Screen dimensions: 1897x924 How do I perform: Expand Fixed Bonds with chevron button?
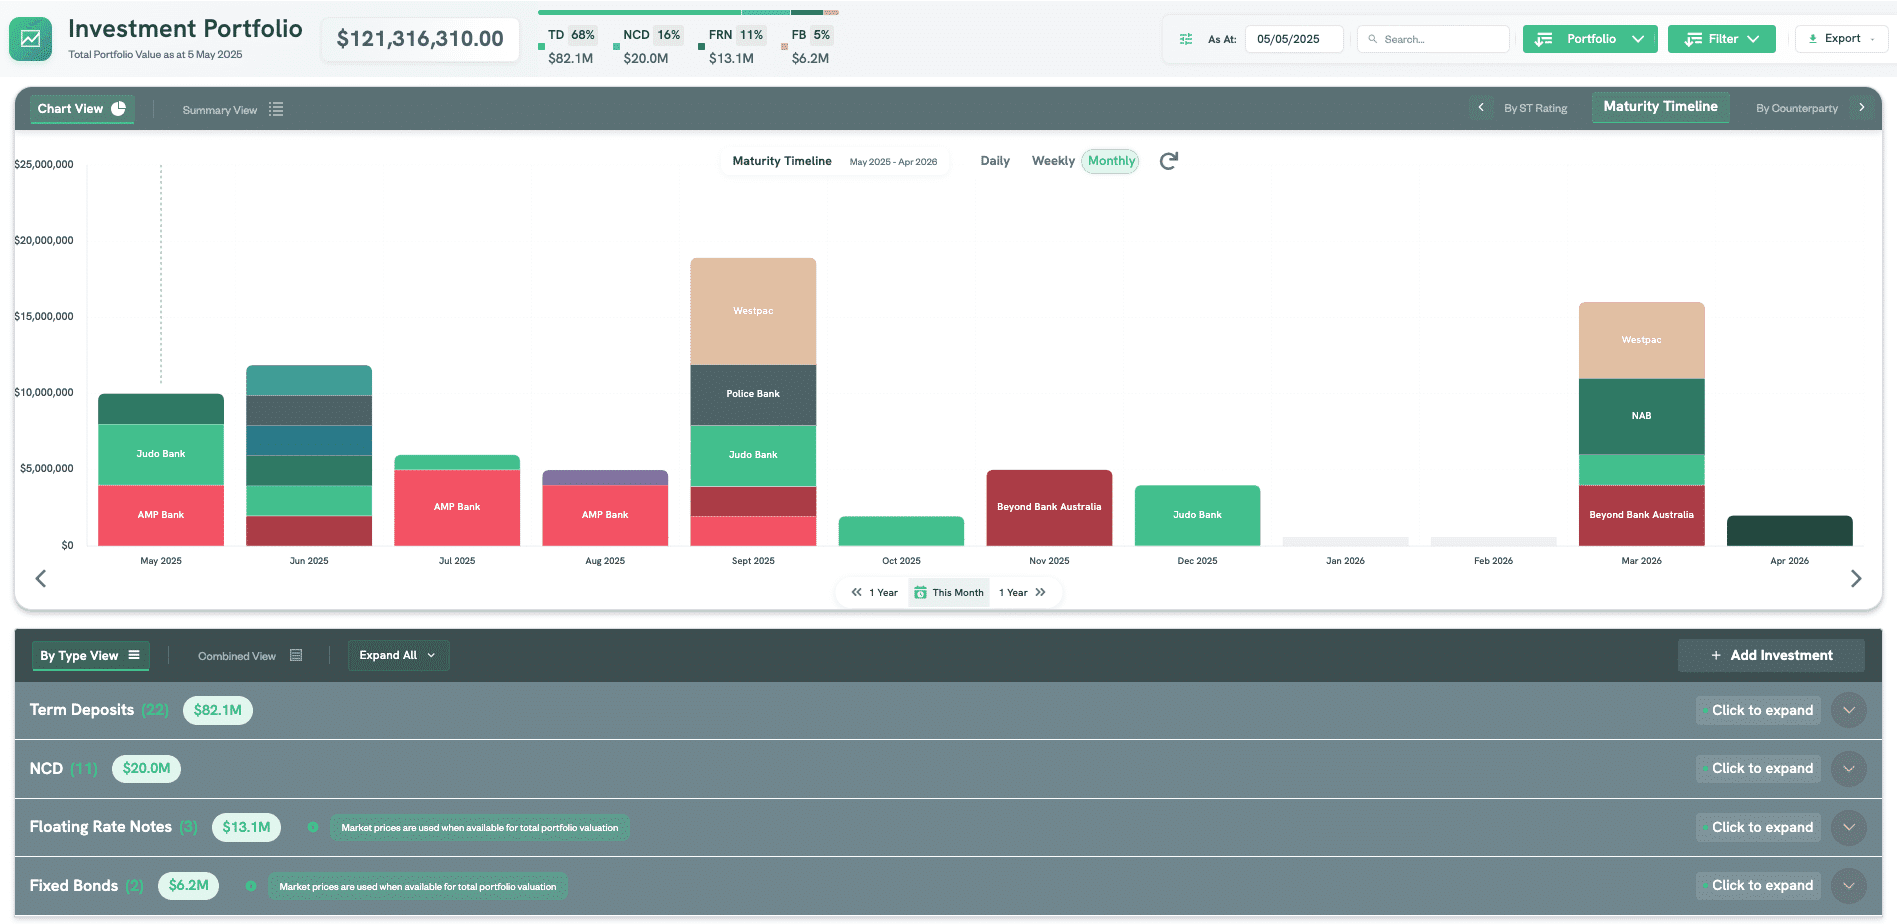(1849, 886)
